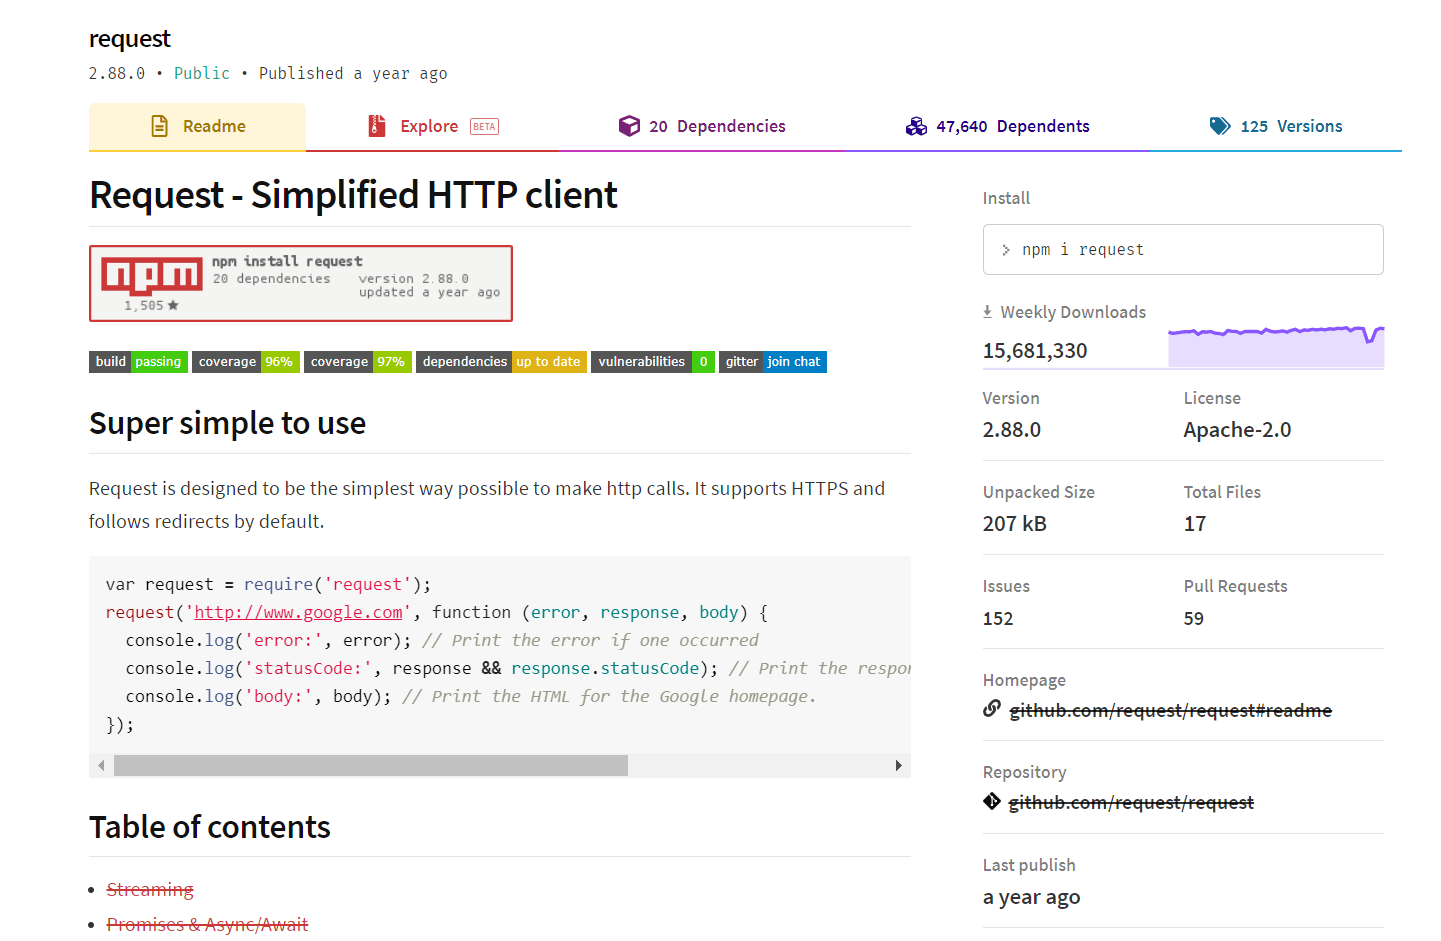Click the npm logo on the README badge

coord(151,275)
